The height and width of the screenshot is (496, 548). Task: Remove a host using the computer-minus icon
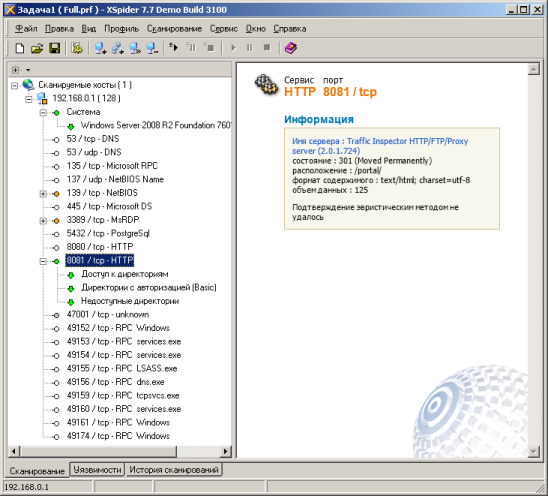click(x=152, y=48)
